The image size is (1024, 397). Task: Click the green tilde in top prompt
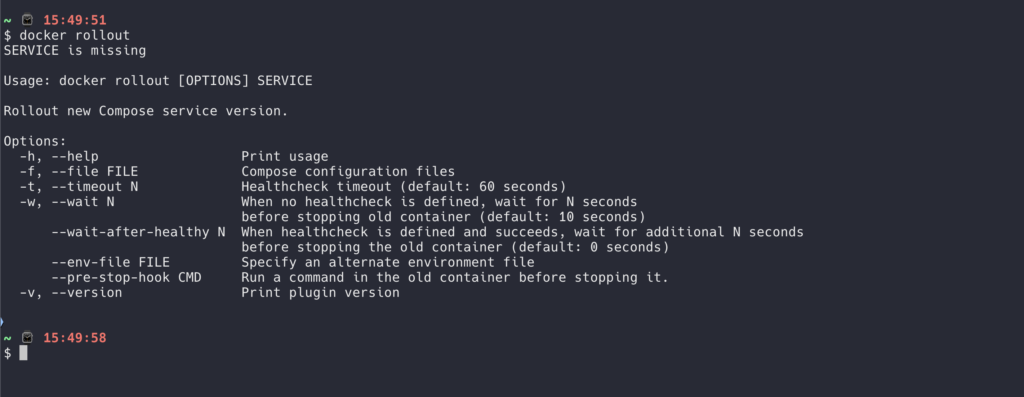coord(8,21)
